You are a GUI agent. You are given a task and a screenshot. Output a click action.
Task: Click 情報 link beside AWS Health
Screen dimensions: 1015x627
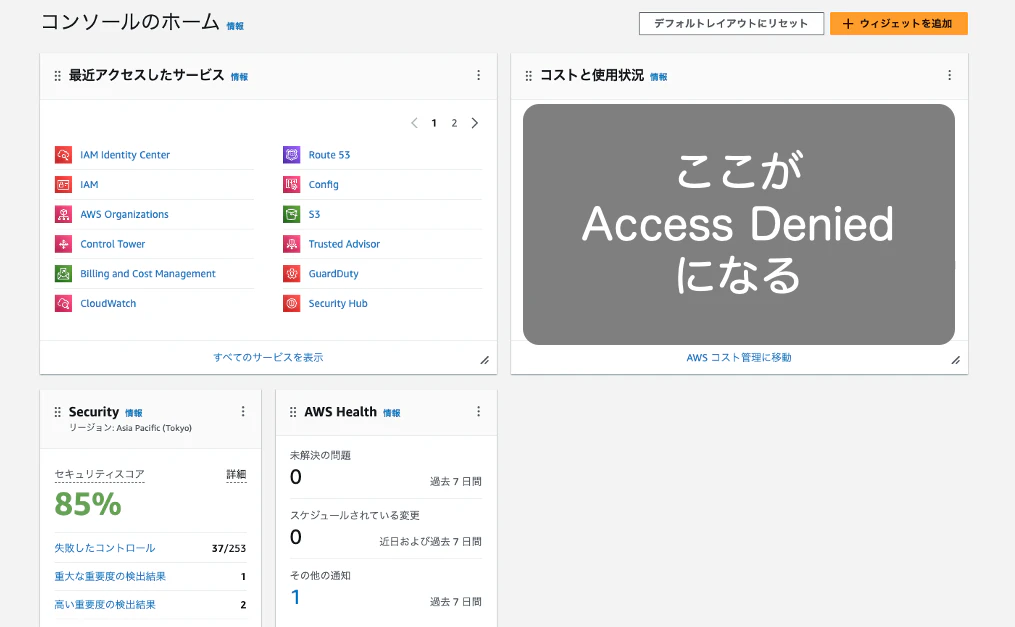(x=392, y=413)
